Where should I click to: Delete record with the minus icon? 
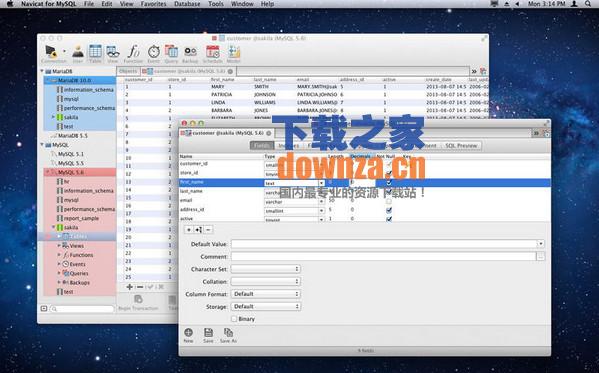click(140, 287)
